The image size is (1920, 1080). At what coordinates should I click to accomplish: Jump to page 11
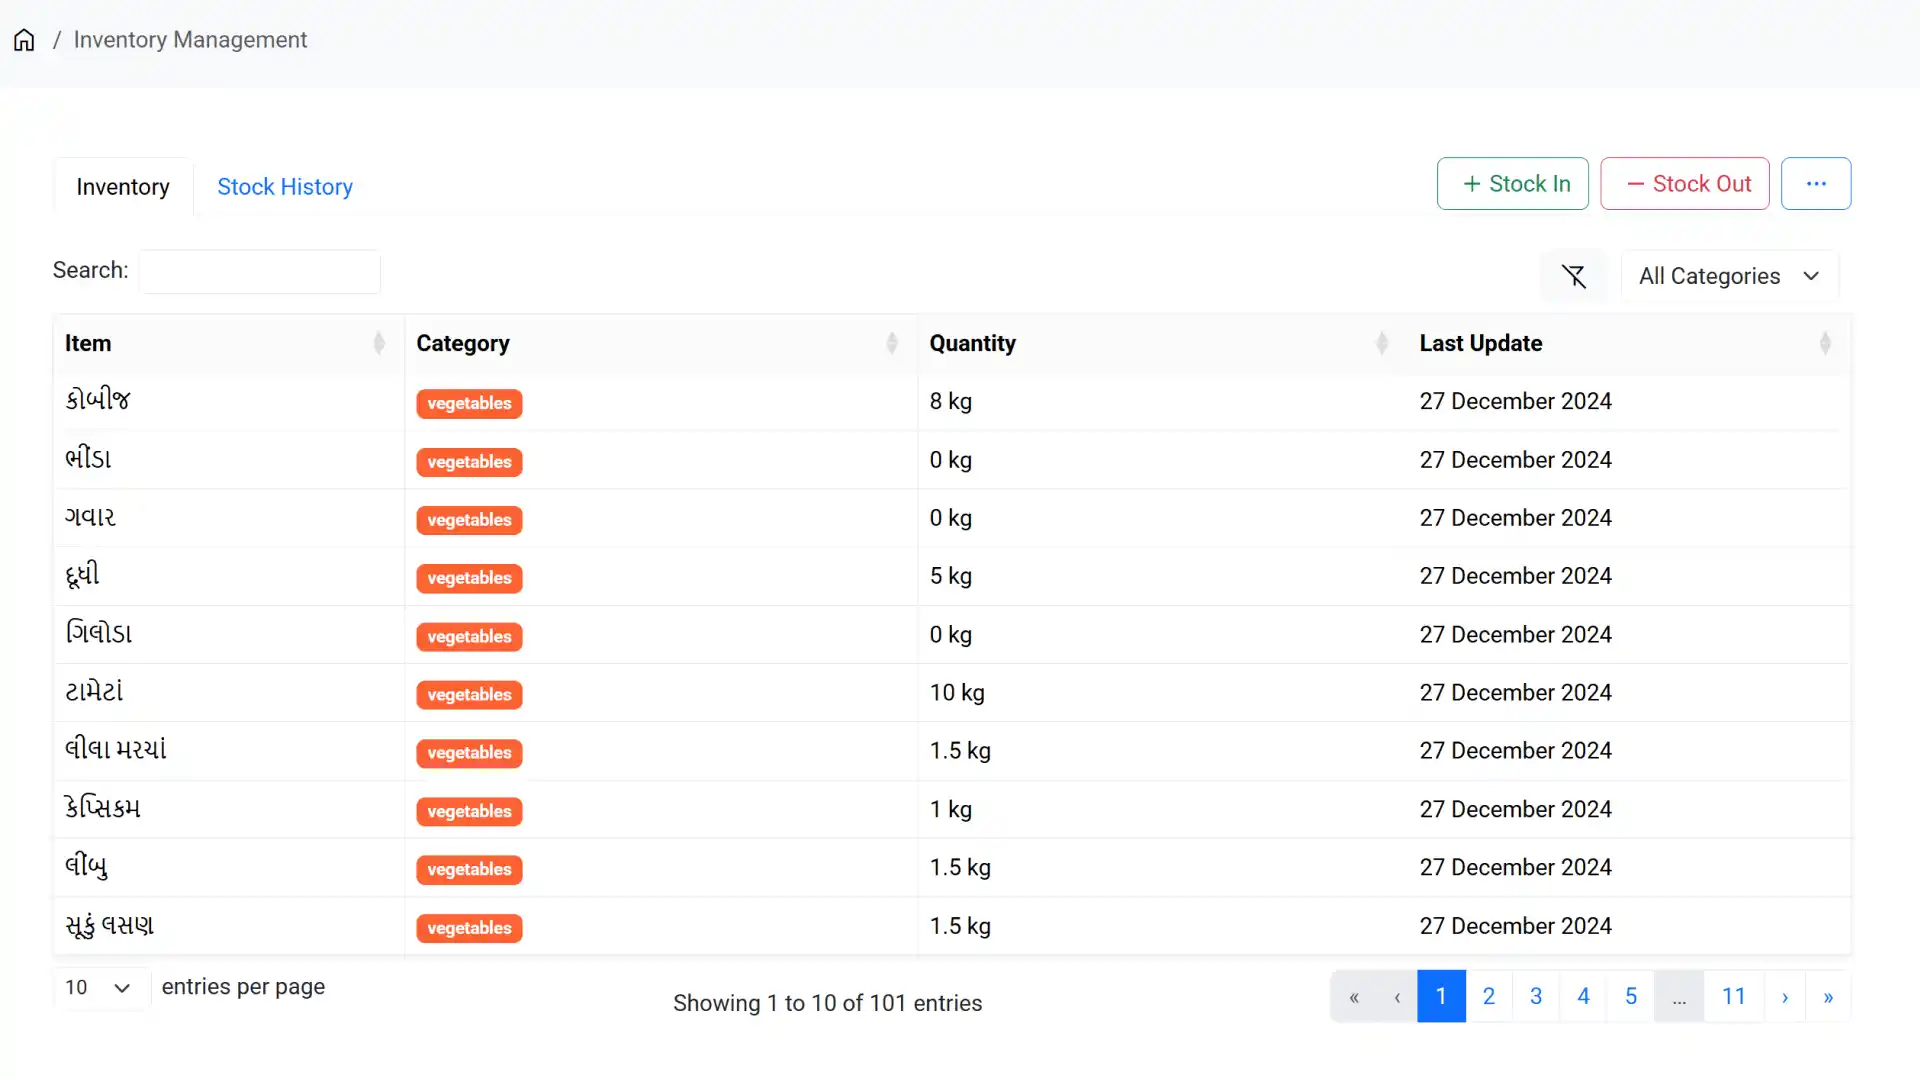[1733, 997]
